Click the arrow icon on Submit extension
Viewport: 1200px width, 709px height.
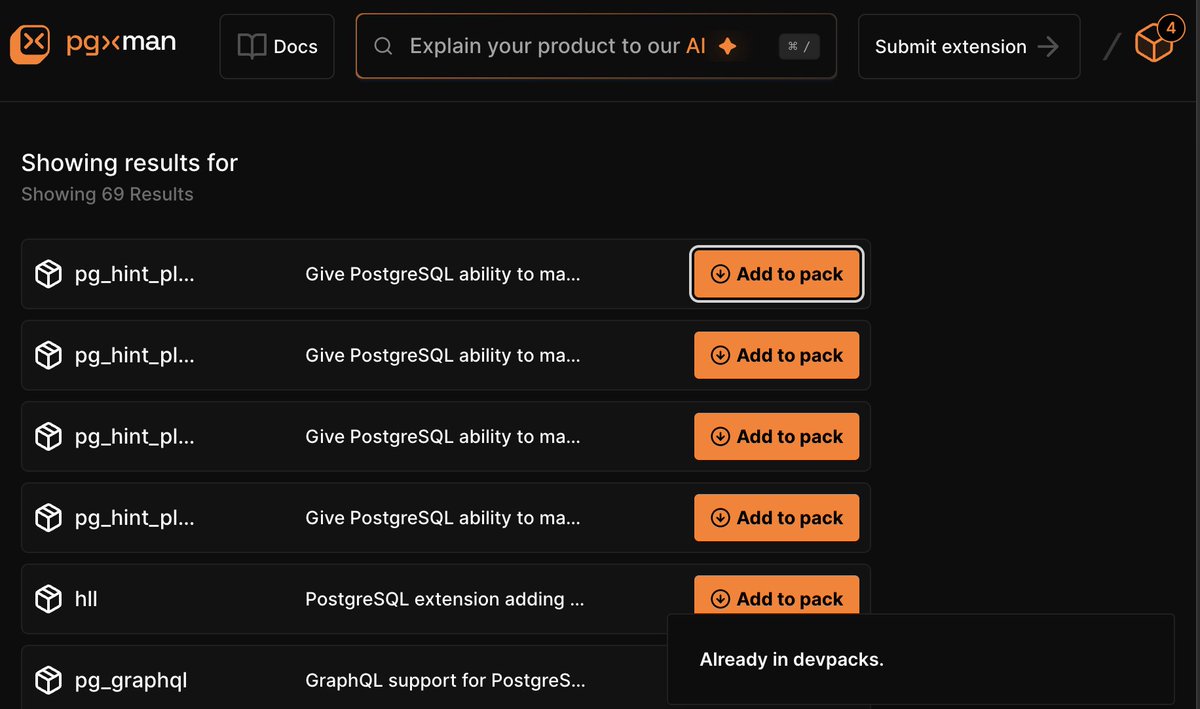tap(1048, 46)
